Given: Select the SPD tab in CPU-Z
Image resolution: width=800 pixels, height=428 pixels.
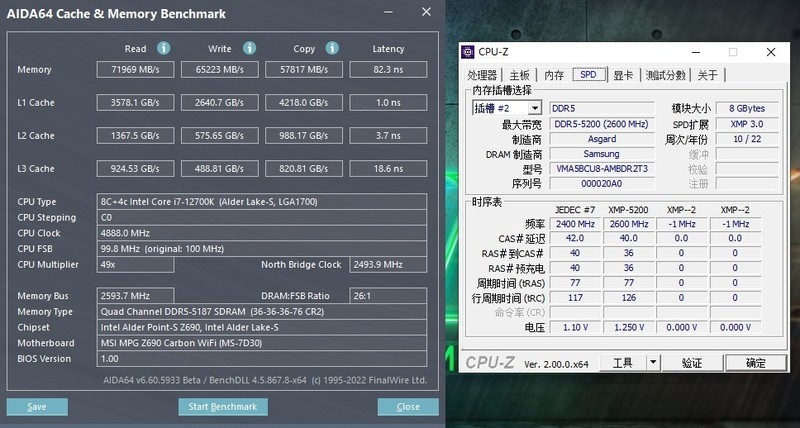Looking at the screenshot, I should pos(588,74).
